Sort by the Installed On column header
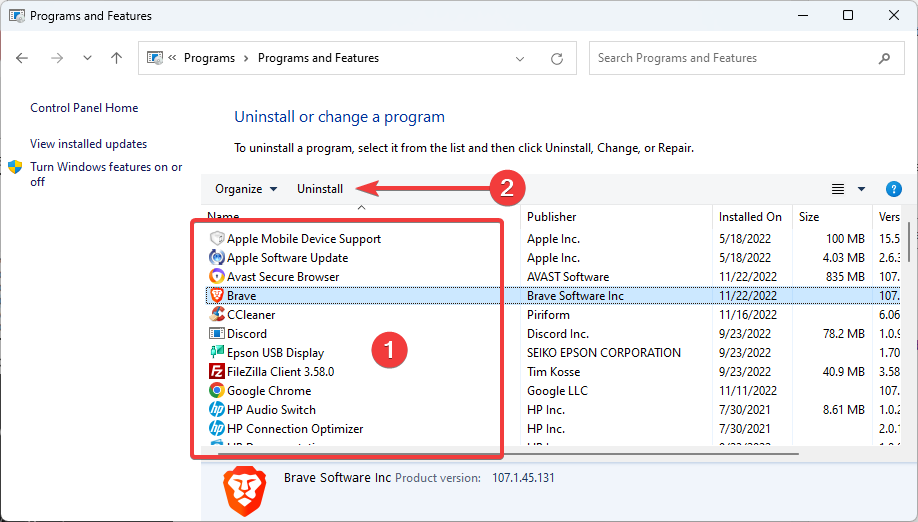The image size is (918, 522). pyautogui.click(x=750, y=217)
